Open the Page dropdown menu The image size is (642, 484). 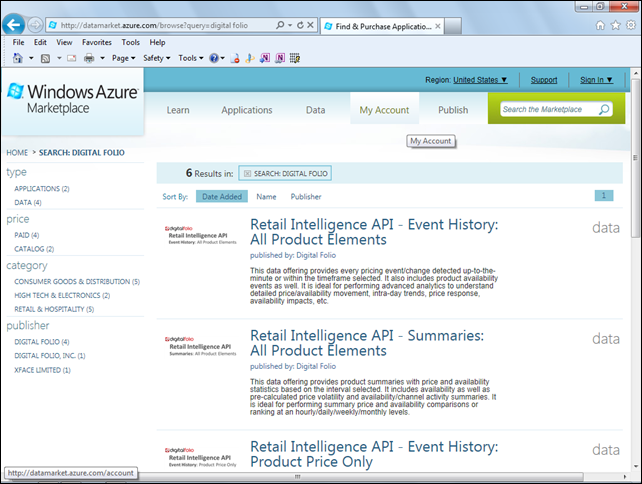(124, 58)
